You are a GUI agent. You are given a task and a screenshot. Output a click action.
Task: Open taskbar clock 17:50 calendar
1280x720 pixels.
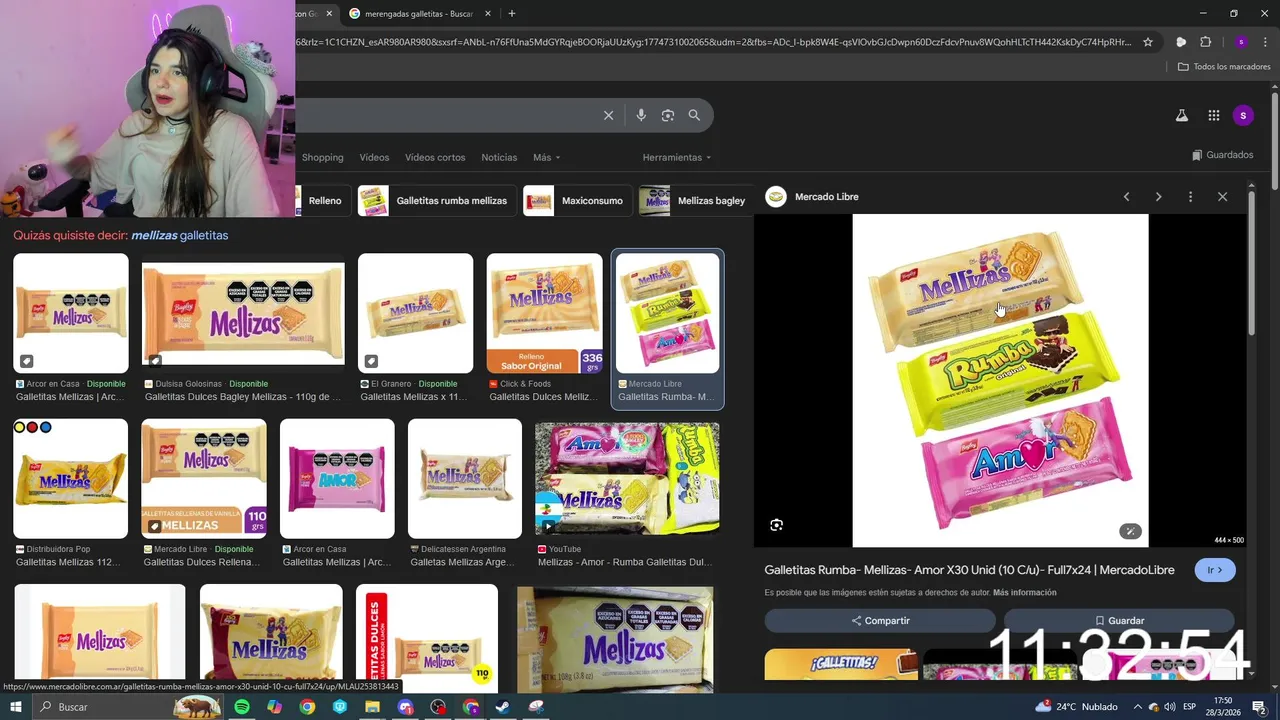coord(1223,707)
